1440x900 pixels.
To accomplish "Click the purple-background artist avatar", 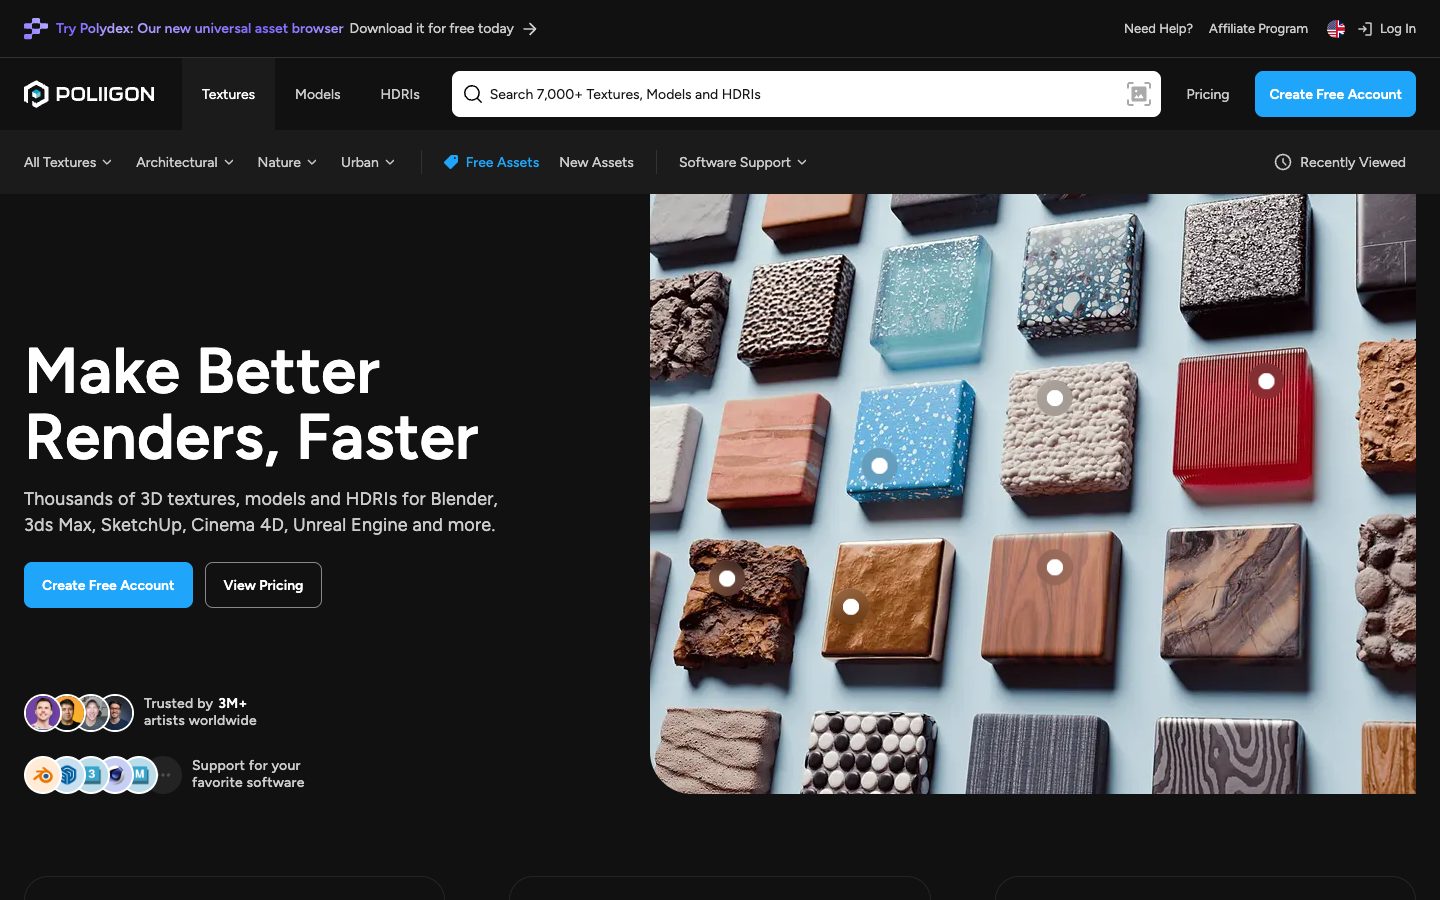I will (42, 713).
